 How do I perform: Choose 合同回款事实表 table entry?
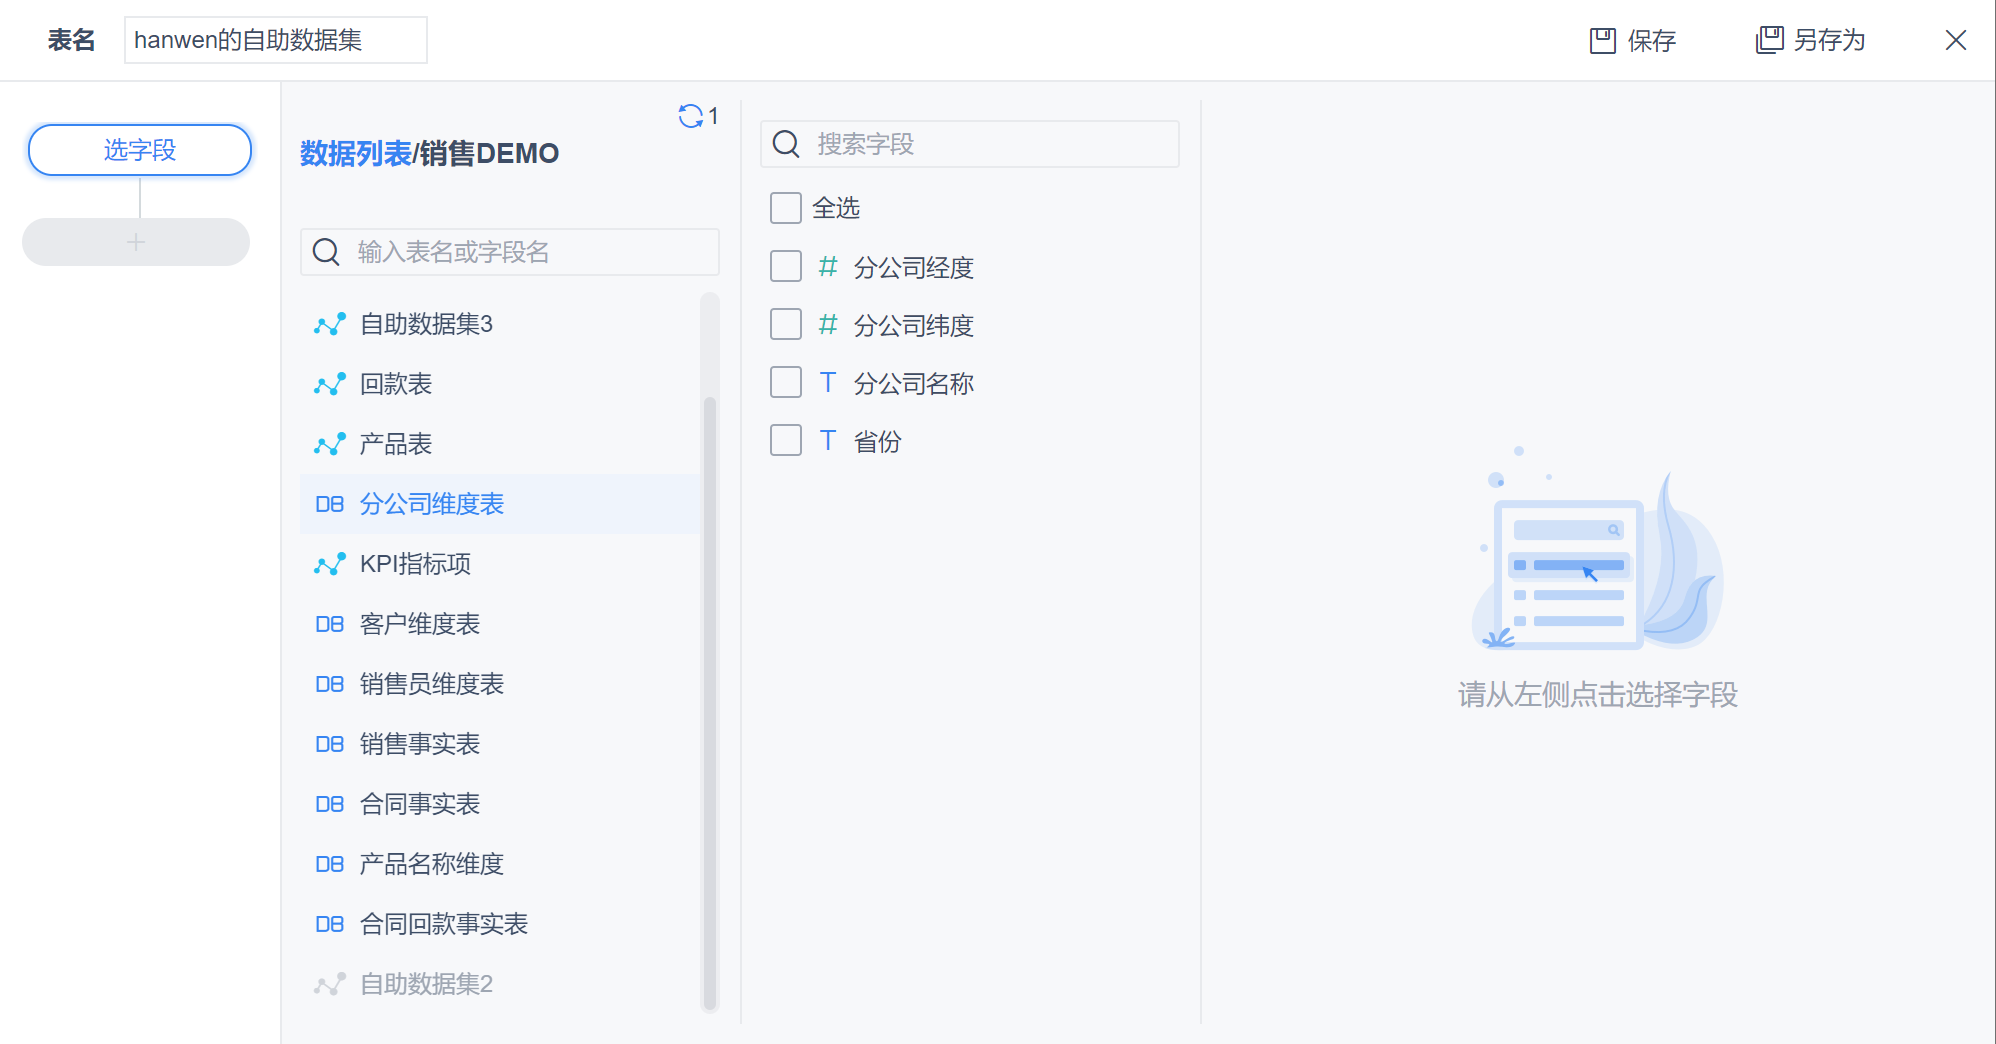coord(444,924)
